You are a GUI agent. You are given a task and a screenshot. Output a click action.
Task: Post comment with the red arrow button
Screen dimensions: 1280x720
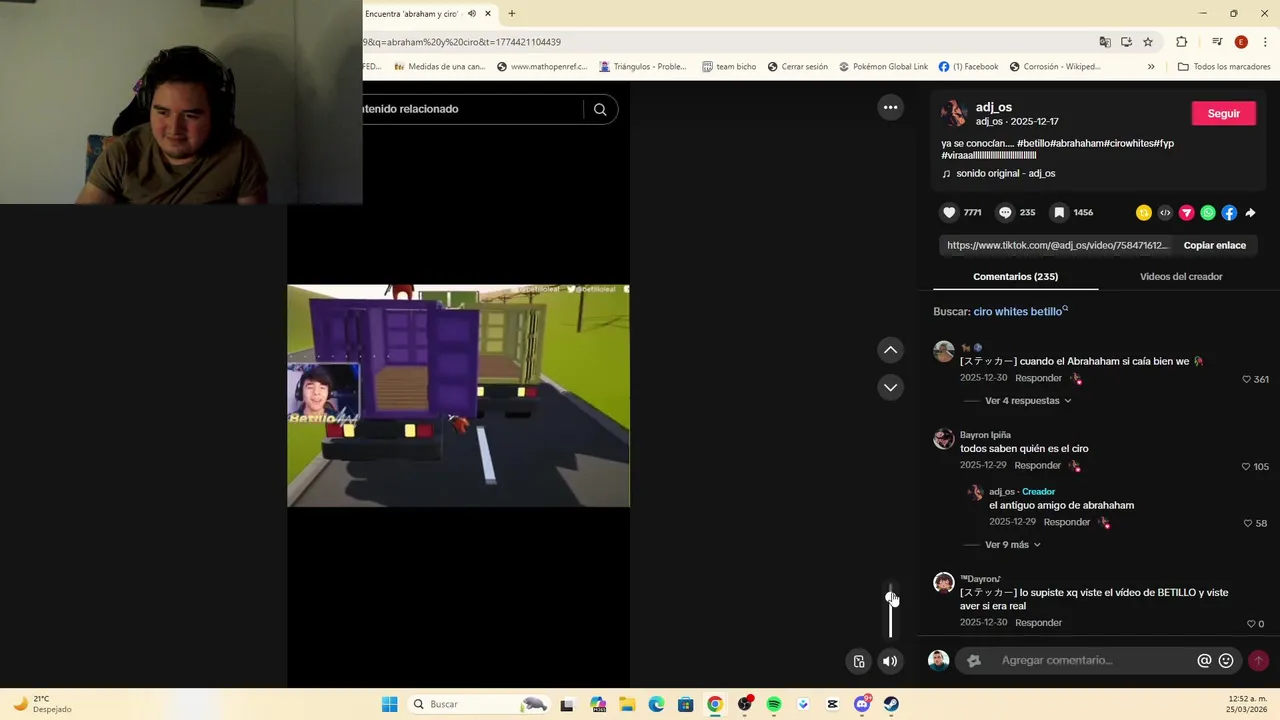click(x=1258, y=660)
